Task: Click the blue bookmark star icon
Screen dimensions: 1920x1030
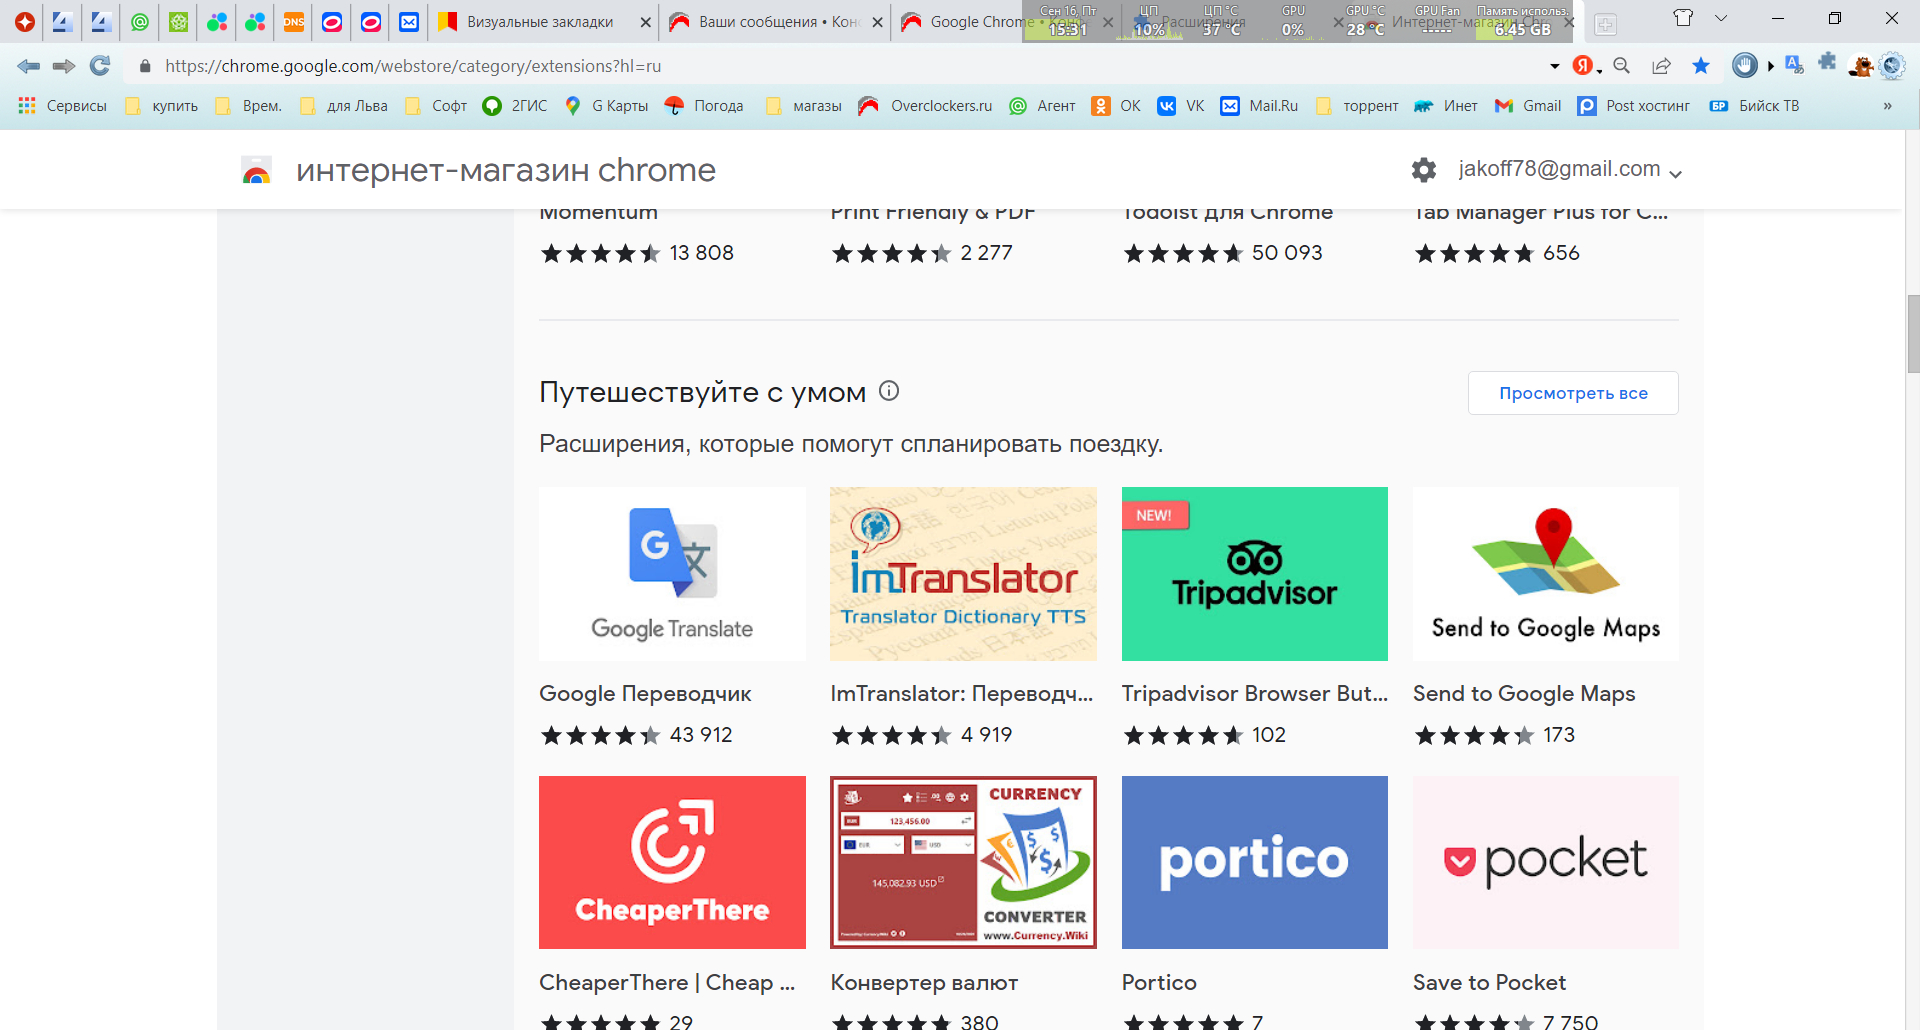Action: pos(1701,66)
